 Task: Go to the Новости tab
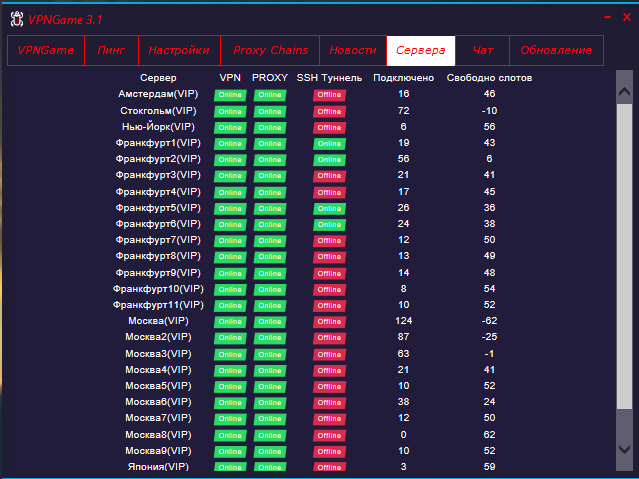tap(353, 50)
